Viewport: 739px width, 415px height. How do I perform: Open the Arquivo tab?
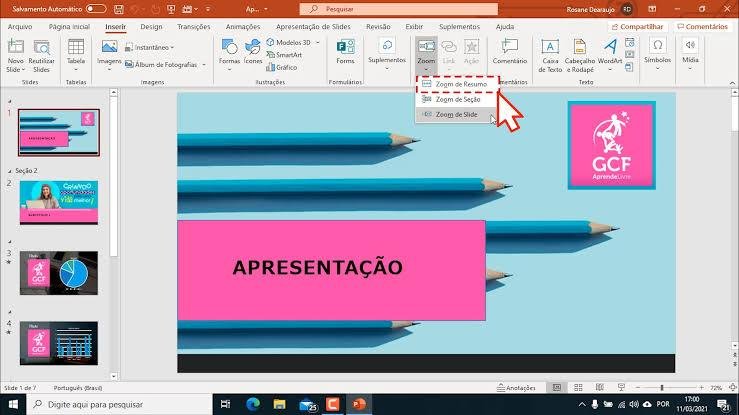coord(20,27)
